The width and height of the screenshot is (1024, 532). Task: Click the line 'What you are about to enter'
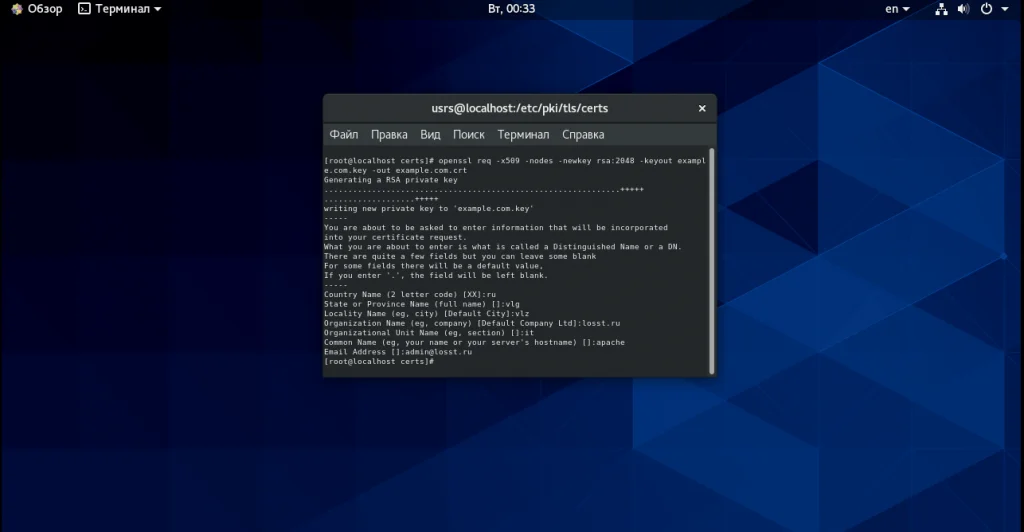point(503,247)
